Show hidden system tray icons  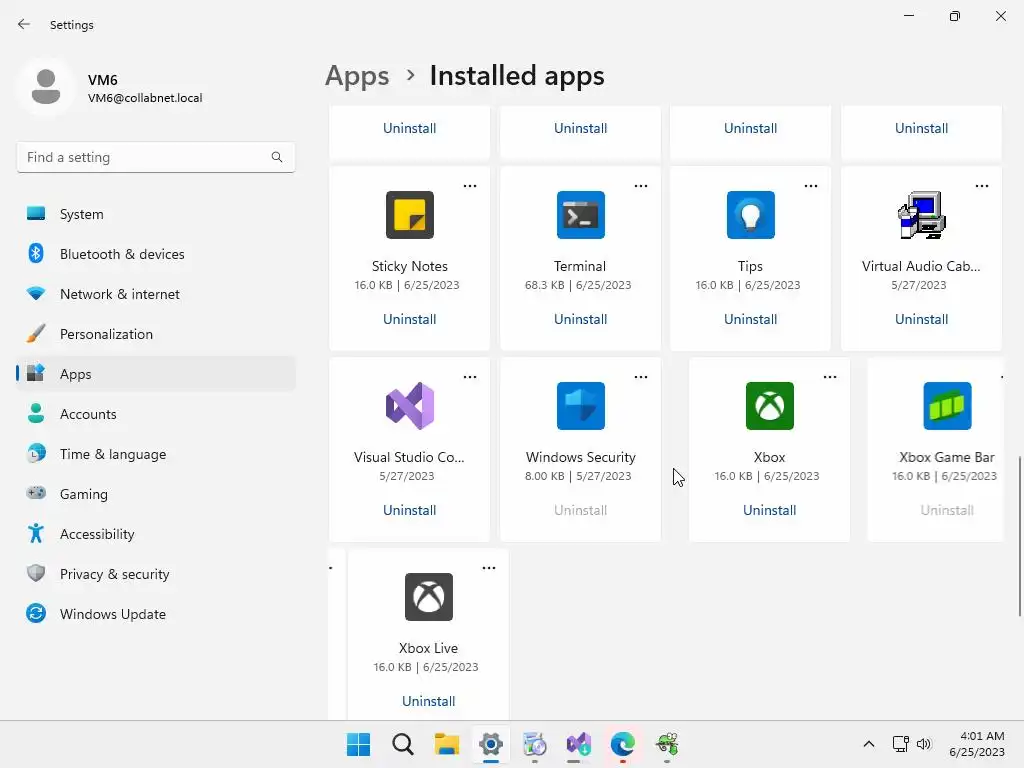(869, 744)
